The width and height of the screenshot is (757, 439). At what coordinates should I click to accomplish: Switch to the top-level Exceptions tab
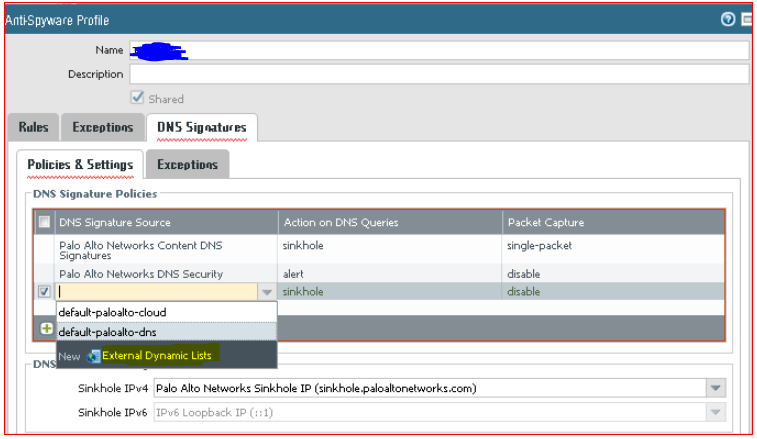click(103, 127)
